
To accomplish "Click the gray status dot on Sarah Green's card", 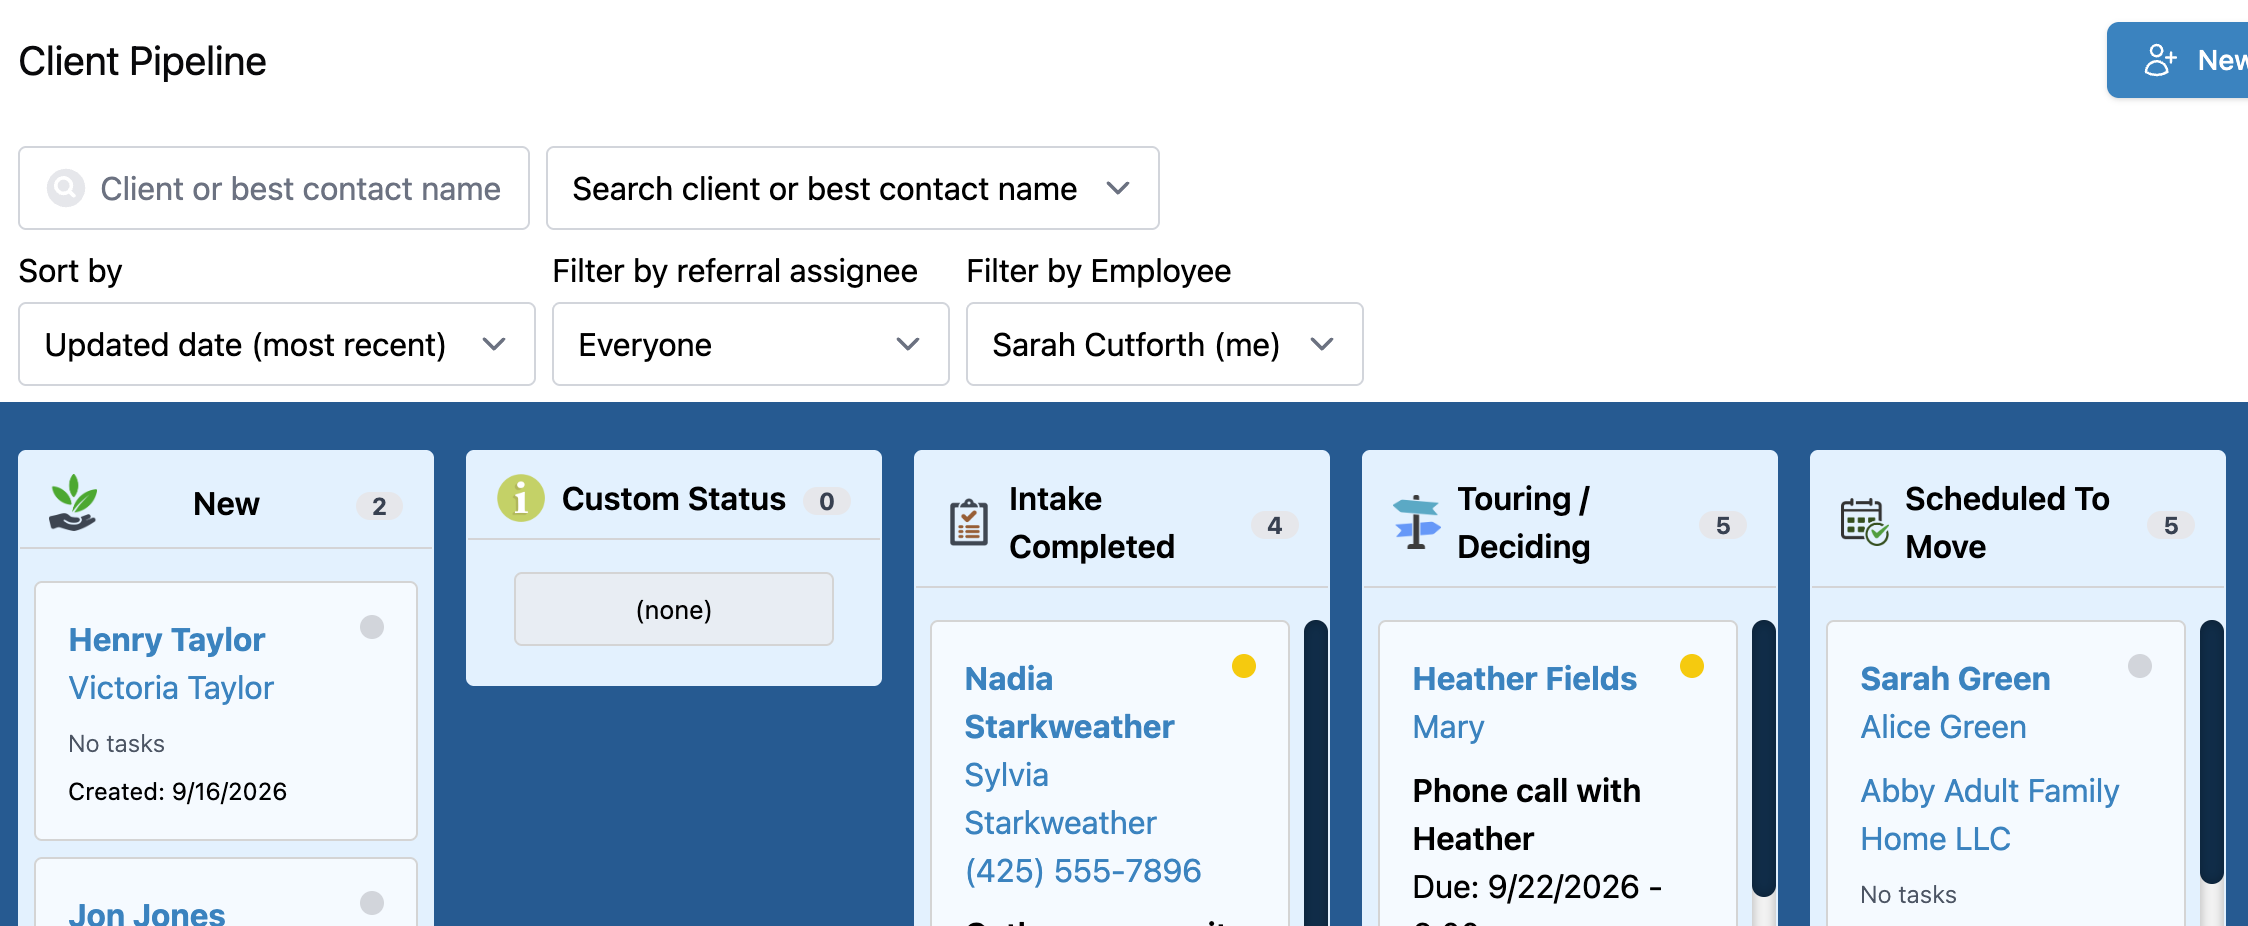I will 2140,666.
